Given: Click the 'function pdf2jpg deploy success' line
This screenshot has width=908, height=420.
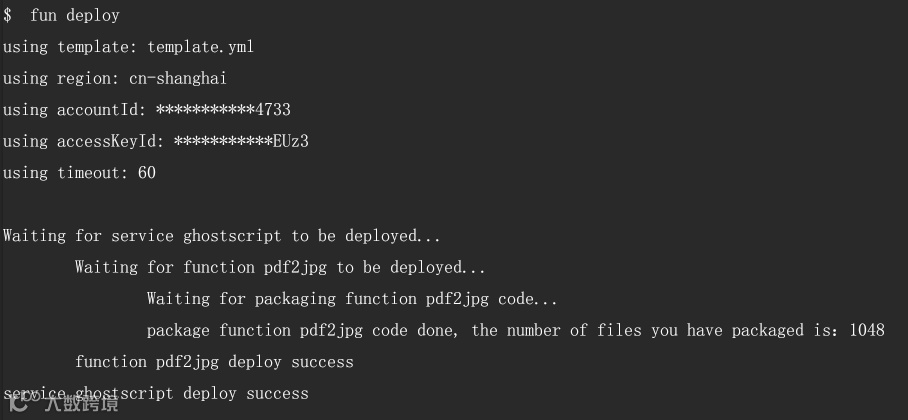Looking at the screenshot, I should 214,362.
